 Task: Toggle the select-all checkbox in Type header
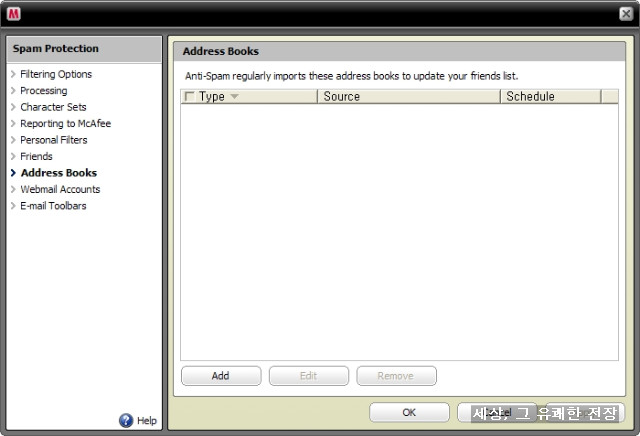click(189, 96)
